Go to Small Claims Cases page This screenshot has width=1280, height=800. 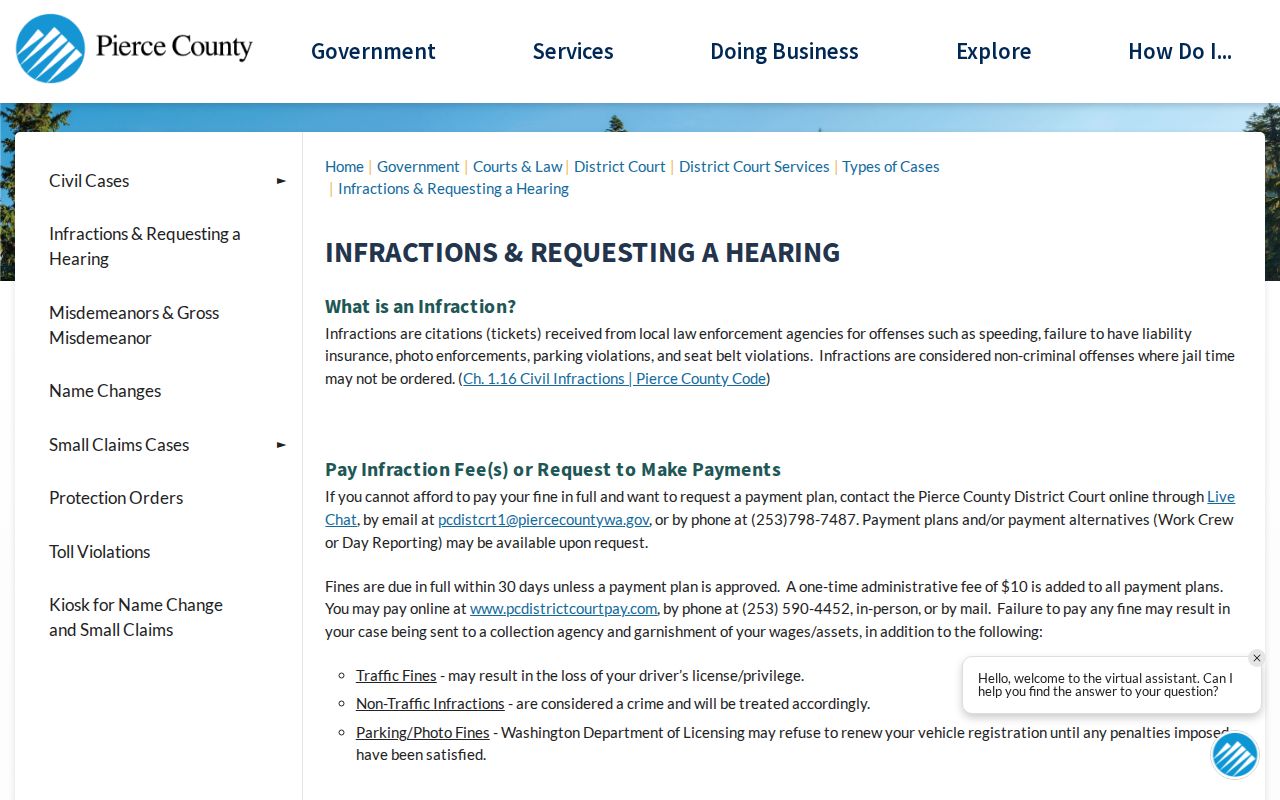coord(119,445)
